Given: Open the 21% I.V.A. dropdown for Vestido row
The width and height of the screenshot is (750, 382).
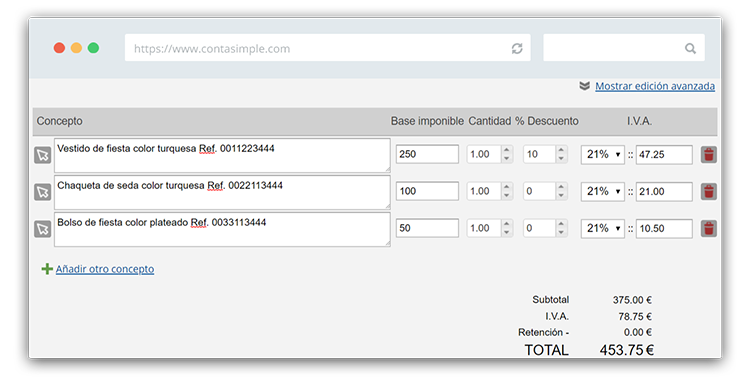Looking at the screenshot, I should pyautogui.click(x=603, y=154).
